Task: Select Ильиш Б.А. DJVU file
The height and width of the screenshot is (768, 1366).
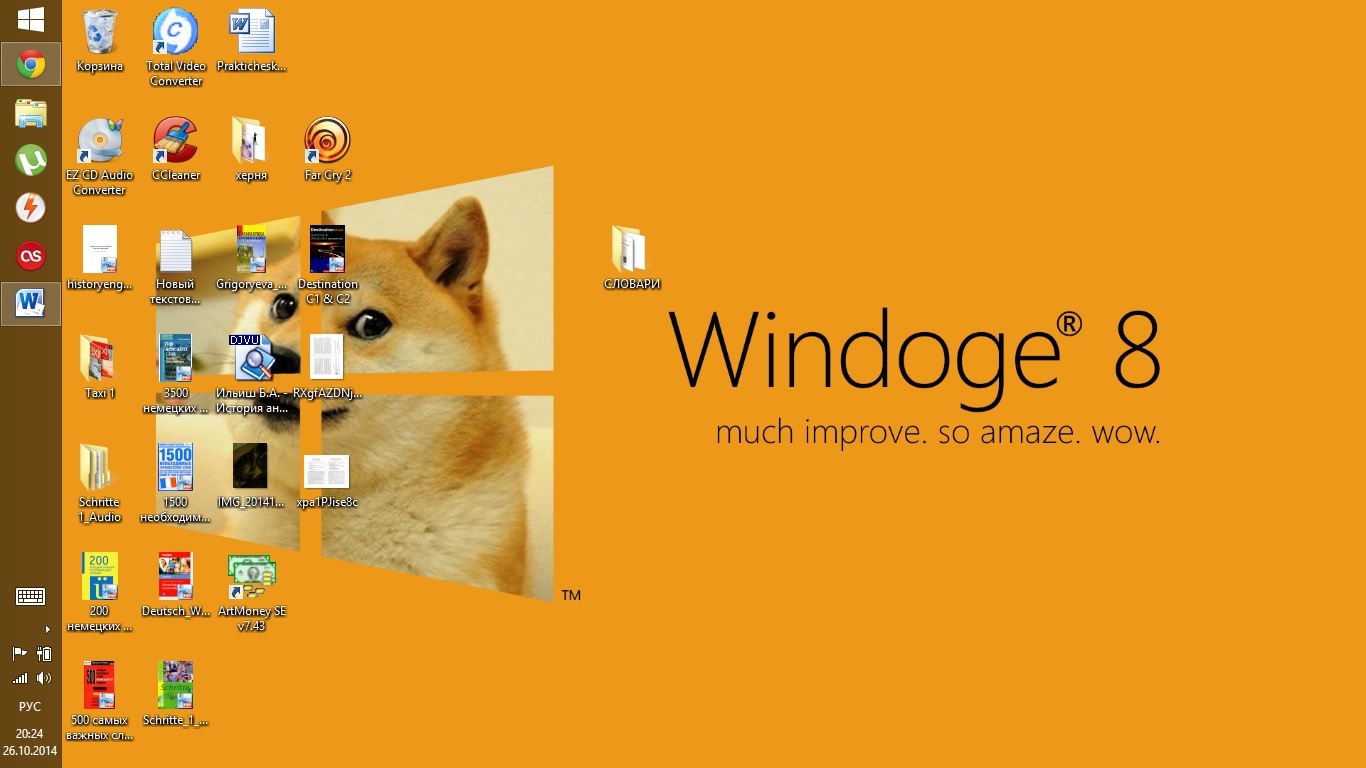Action: [252, 374]
